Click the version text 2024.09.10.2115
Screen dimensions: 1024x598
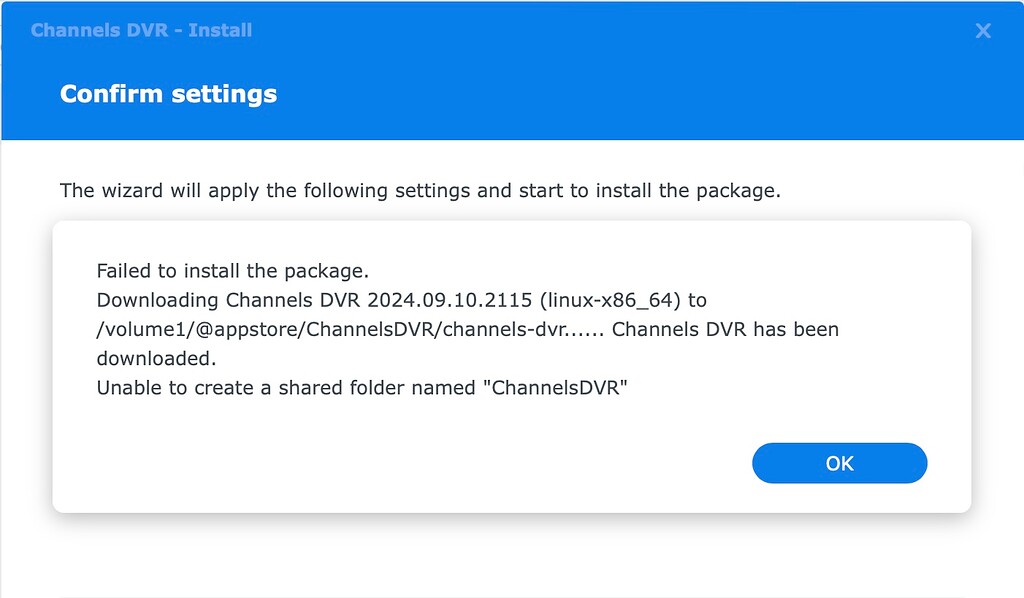click(446, 299)
